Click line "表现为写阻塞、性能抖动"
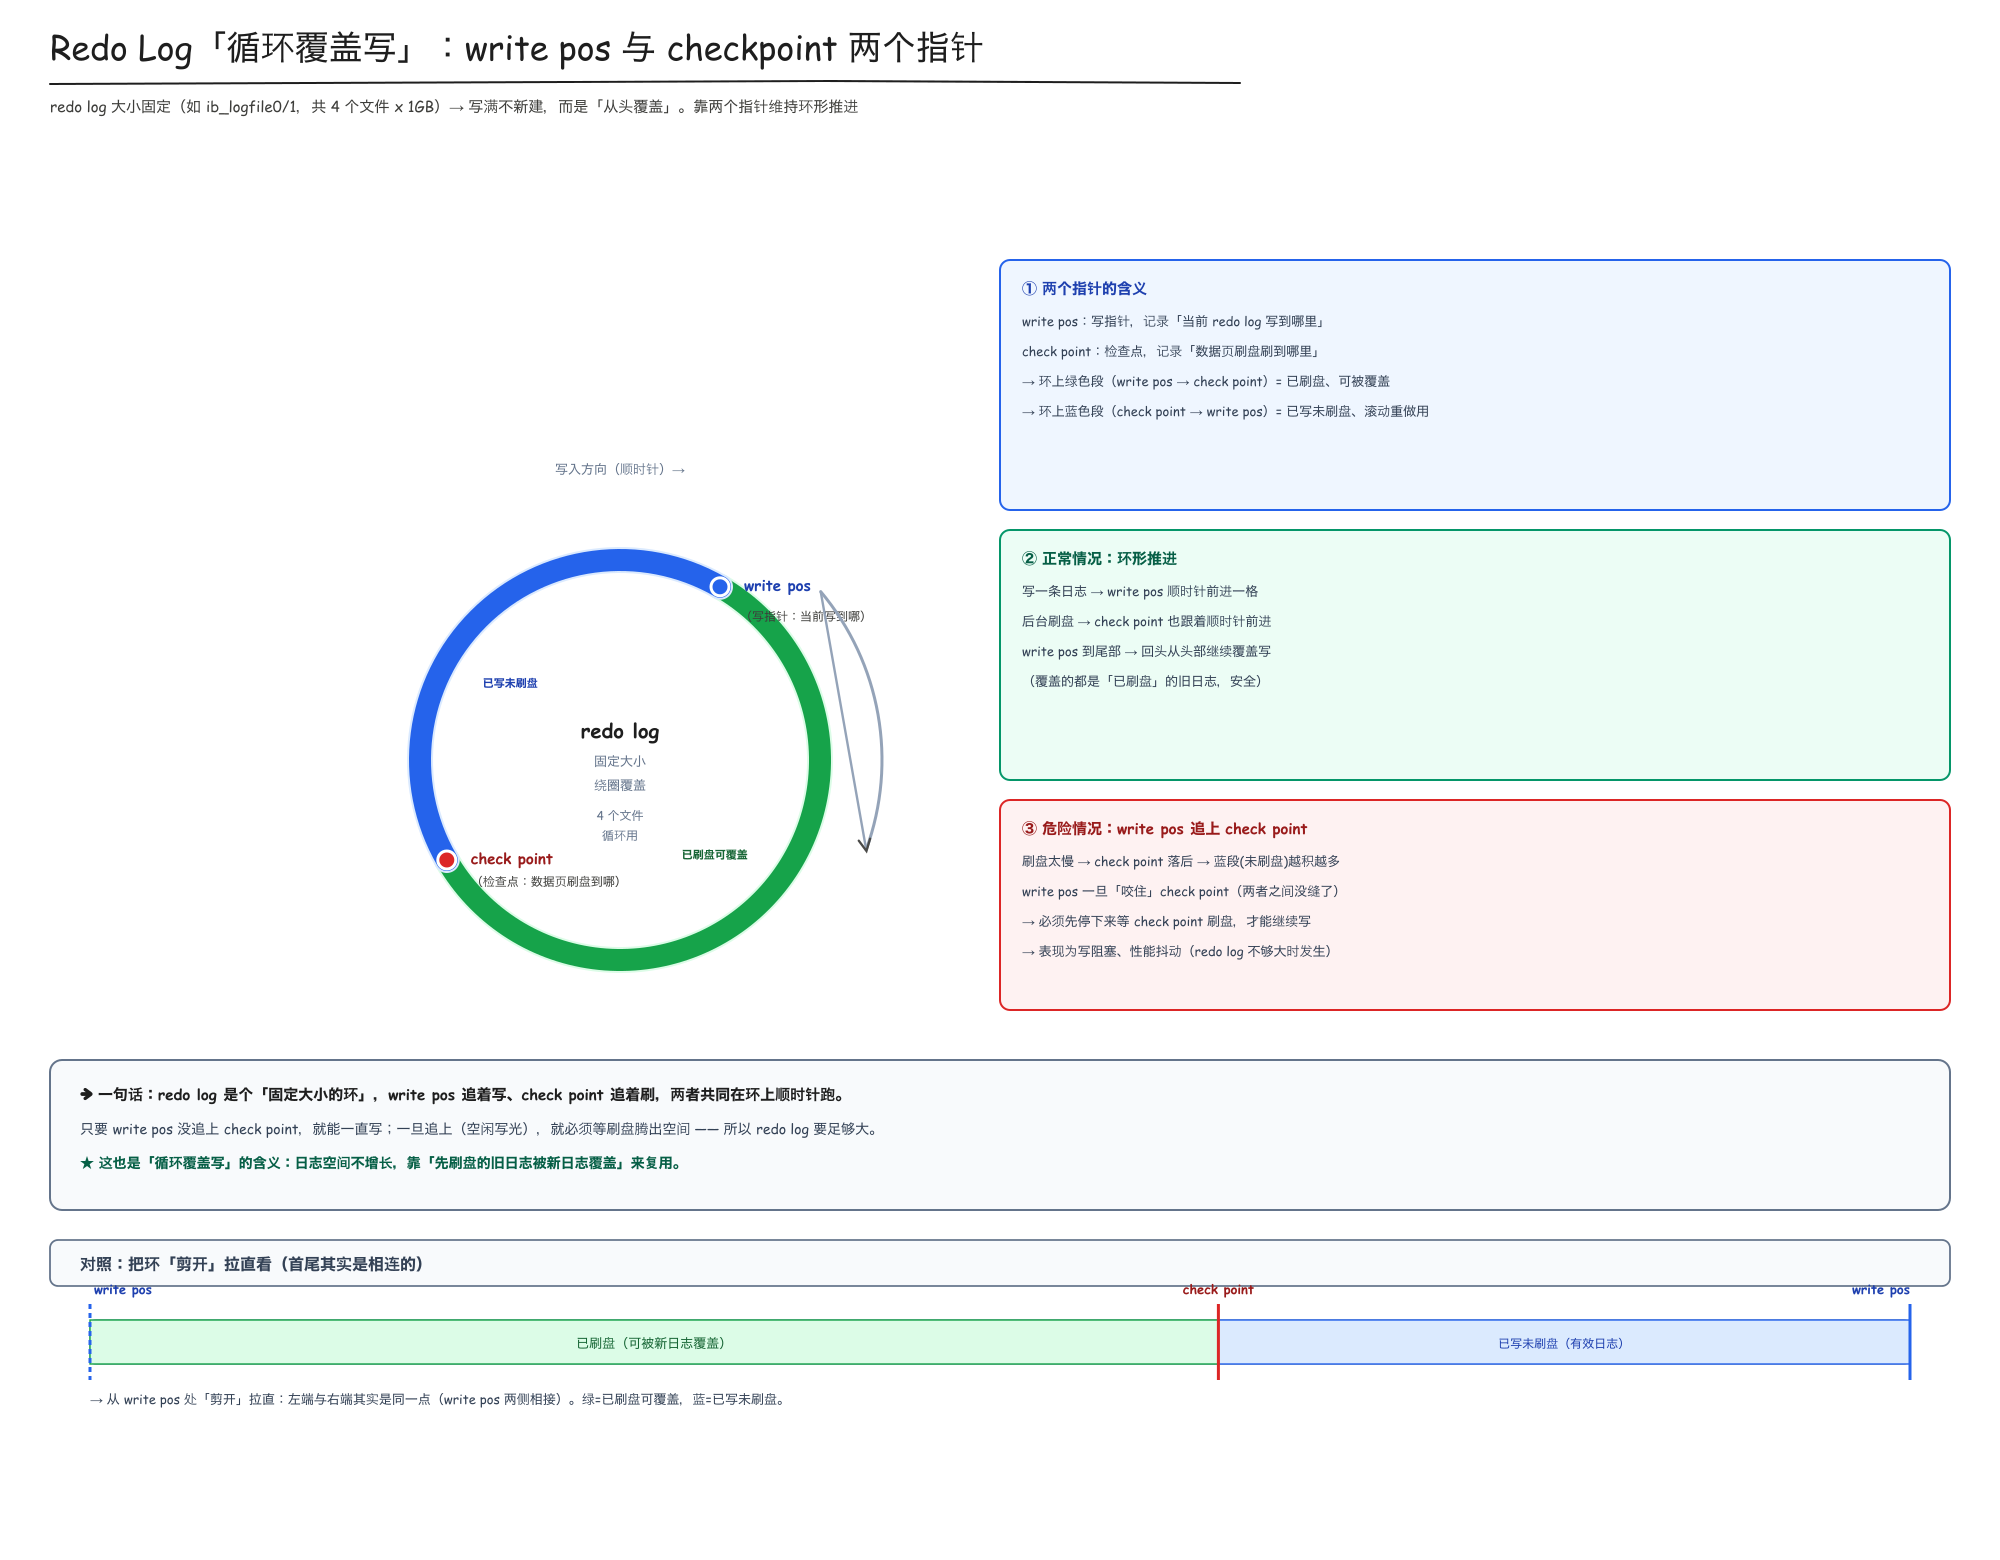 (1177, 951)
